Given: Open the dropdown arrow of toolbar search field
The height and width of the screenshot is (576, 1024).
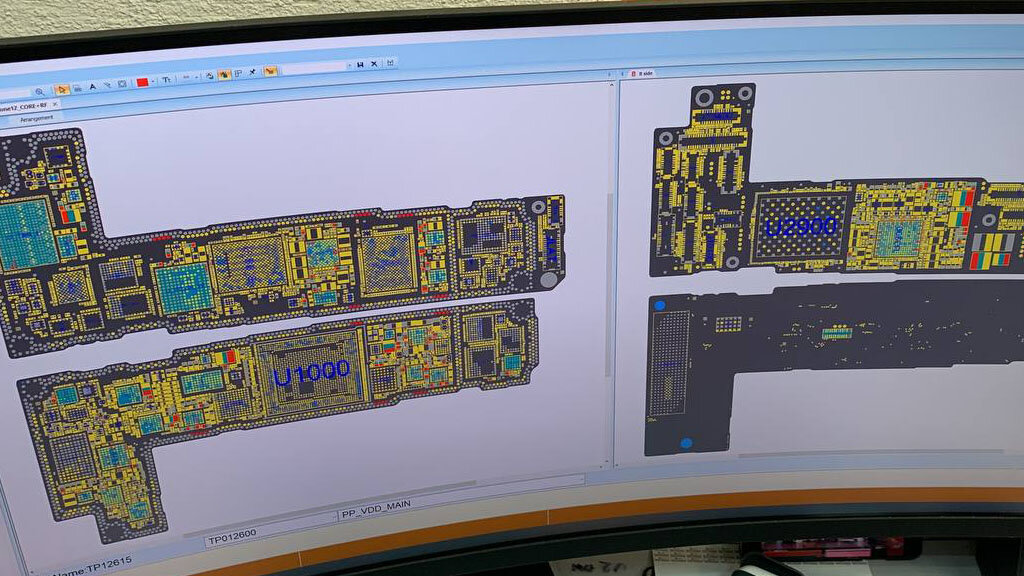Looking at the screenshot, I should coord(349,65).
